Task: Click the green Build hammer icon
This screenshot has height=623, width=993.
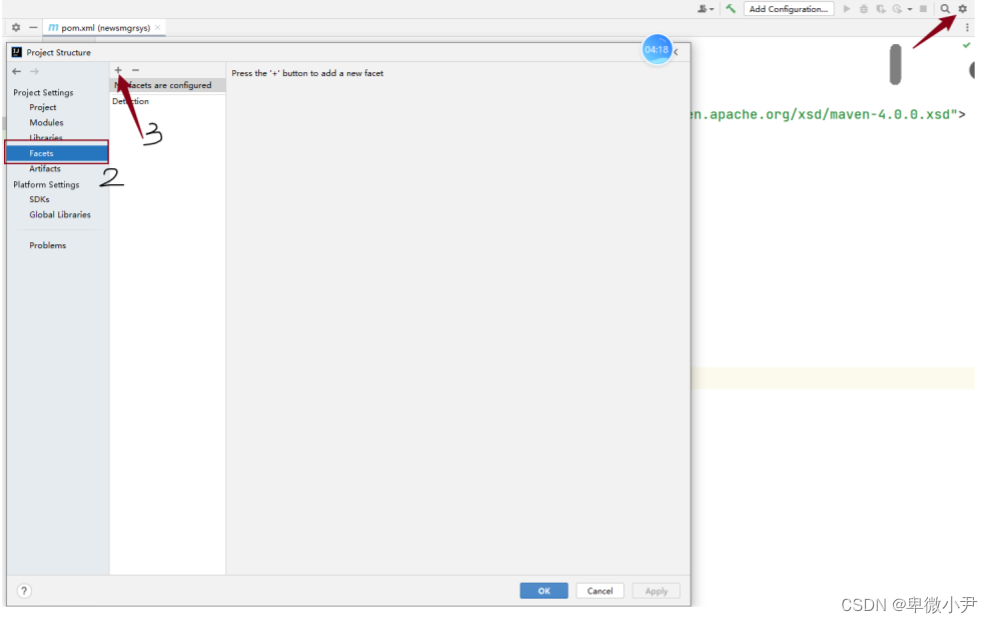Action: [731, 8]
